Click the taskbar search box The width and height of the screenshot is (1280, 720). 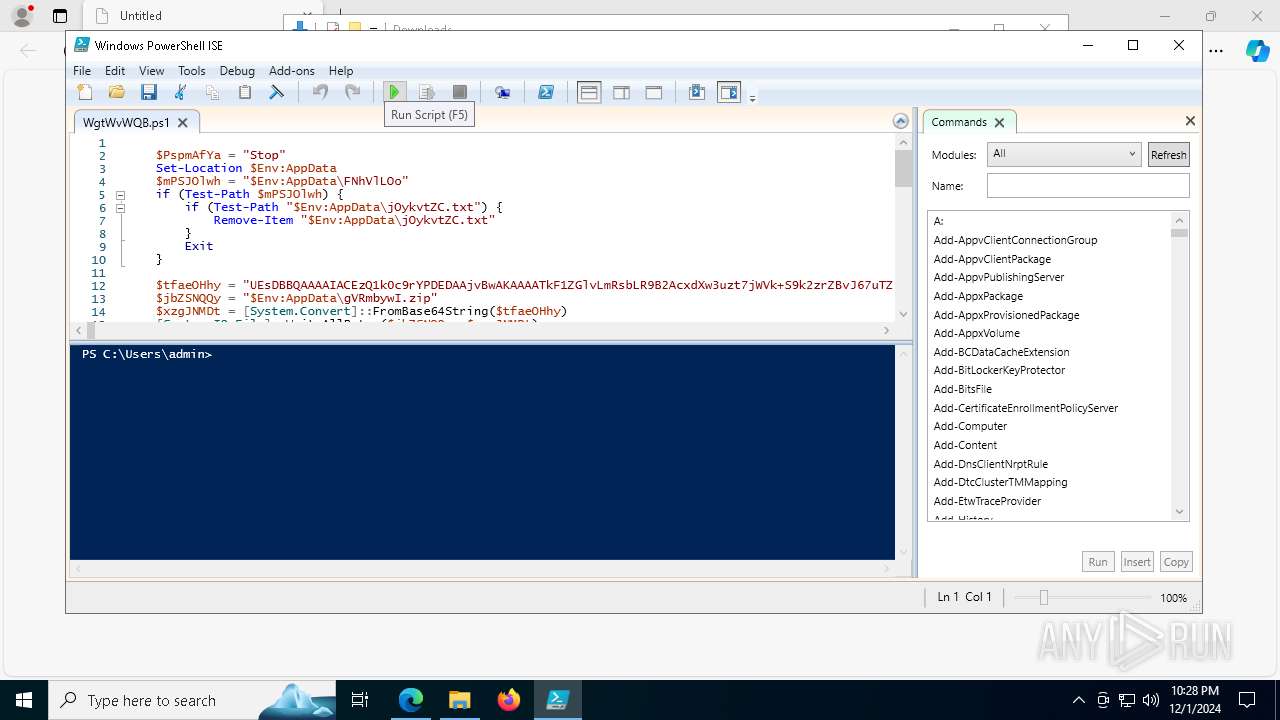click(x=192, y=700)
